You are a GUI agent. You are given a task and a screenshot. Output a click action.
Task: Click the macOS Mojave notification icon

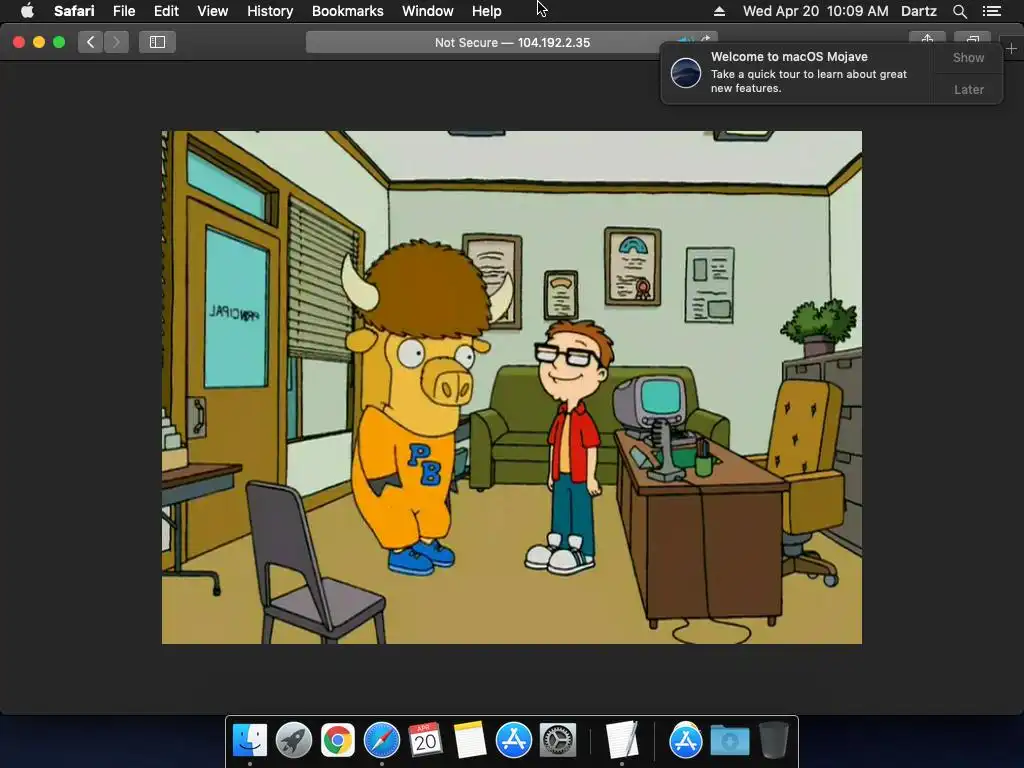tap(686, 72)
